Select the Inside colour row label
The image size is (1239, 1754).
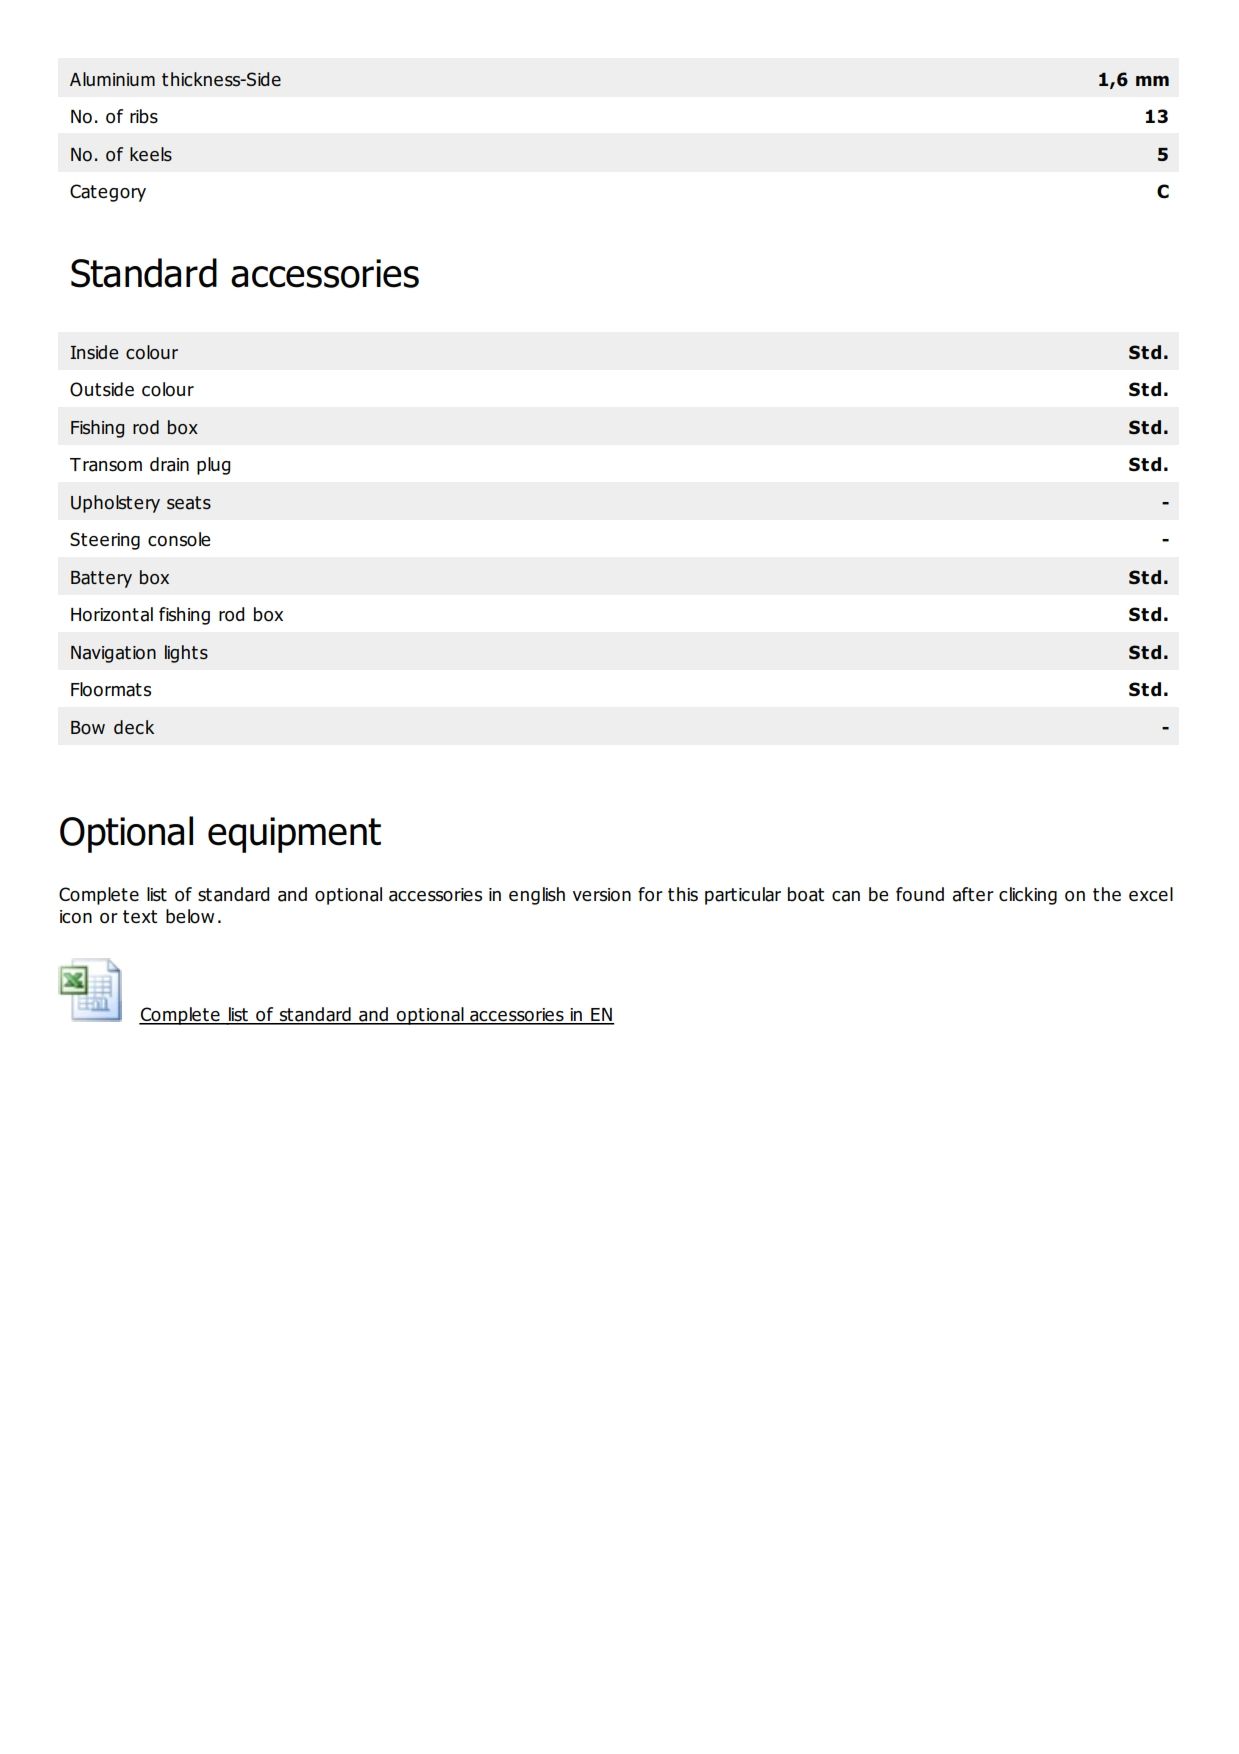pyautogui.click(x=124, y=353)
